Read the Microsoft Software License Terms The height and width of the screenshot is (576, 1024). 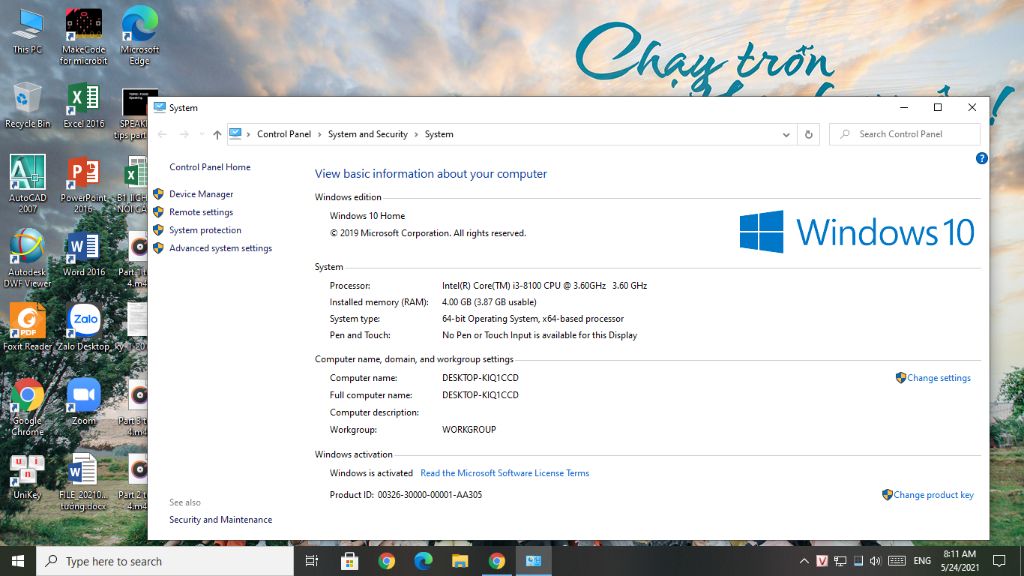pyautogui.click(x=504, y=473)
